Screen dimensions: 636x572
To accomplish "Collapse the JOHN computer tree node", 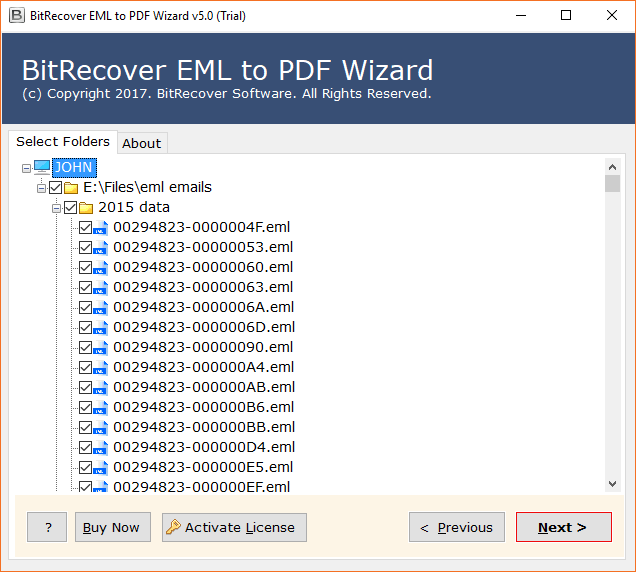I will click(26, 168).
